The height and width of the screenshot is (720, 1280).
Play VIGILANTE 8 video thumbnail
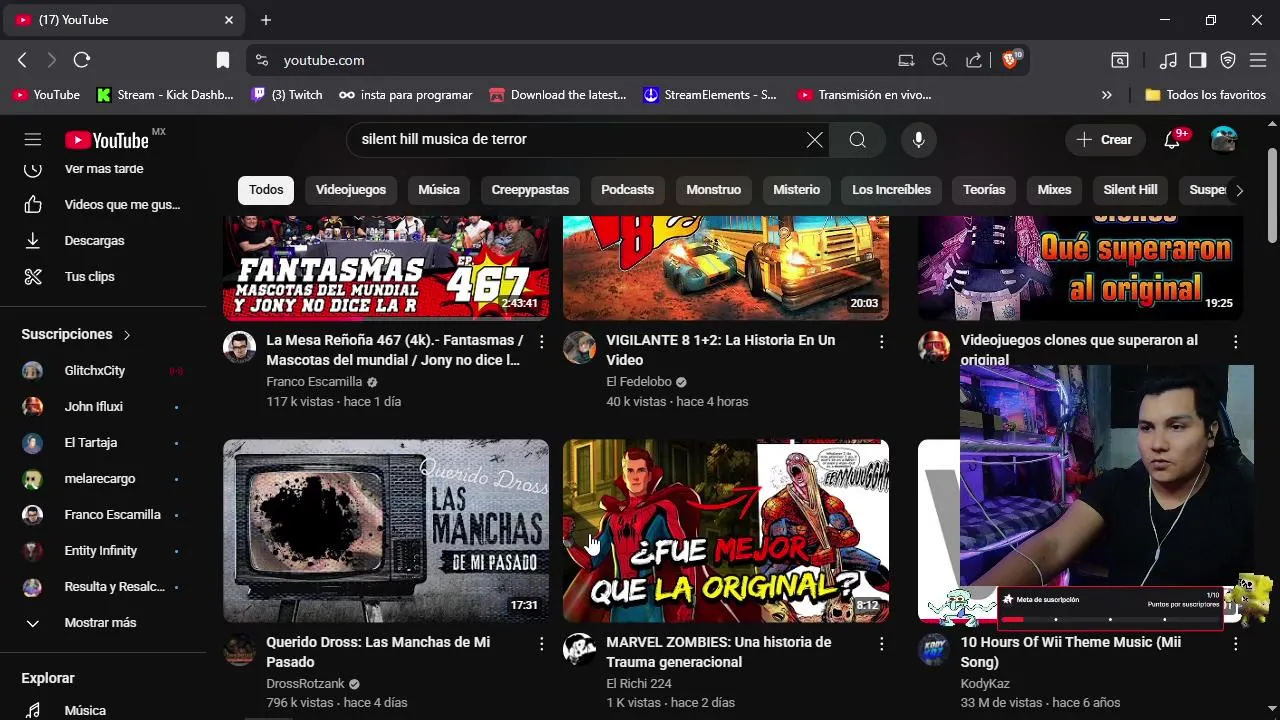point(726,268)
